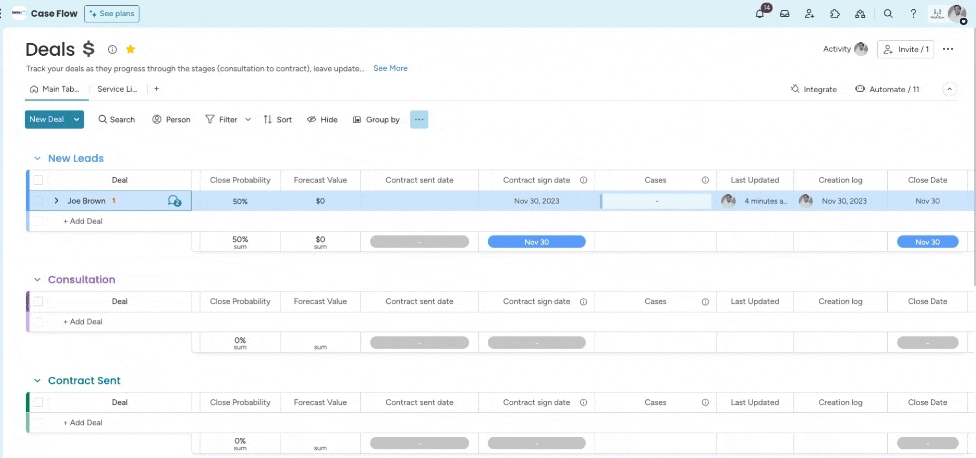Click the board info icon beside Deals
976x458 pixels.
[x=112, y=49]
